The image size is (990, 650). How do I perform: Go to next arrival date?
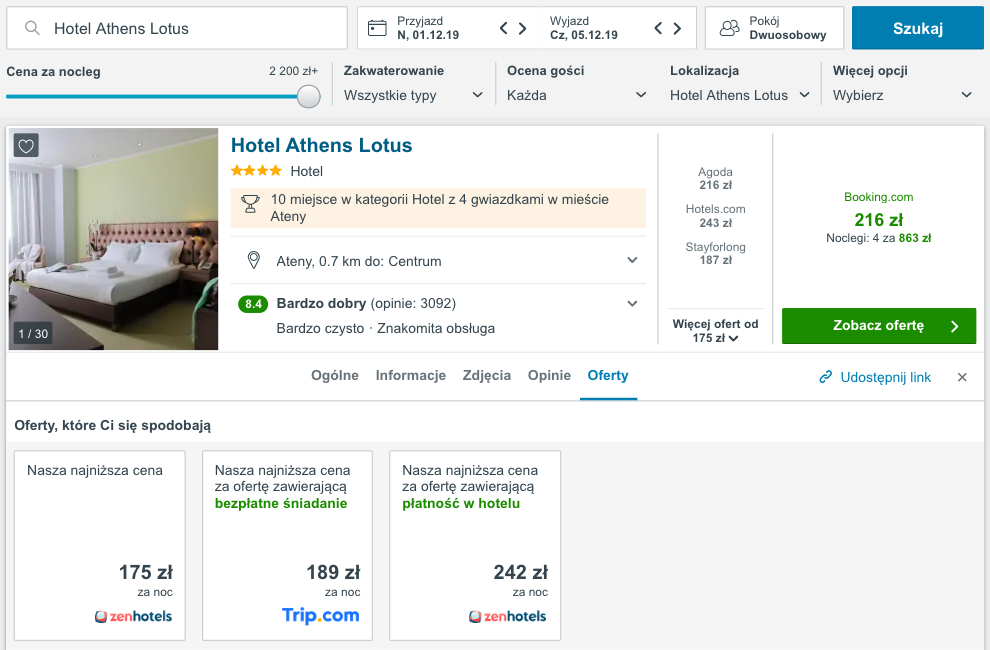(x=522, y=28)
